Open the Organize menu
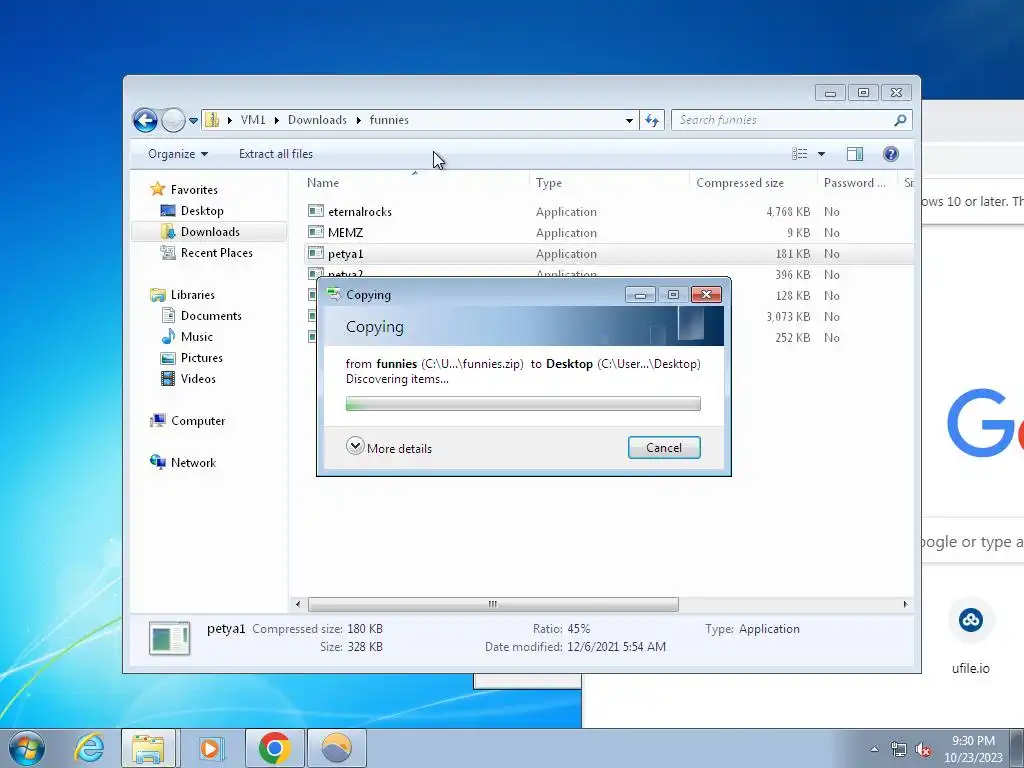The height and width of the screenshot is (768, 1024). (x=178, y=154)
